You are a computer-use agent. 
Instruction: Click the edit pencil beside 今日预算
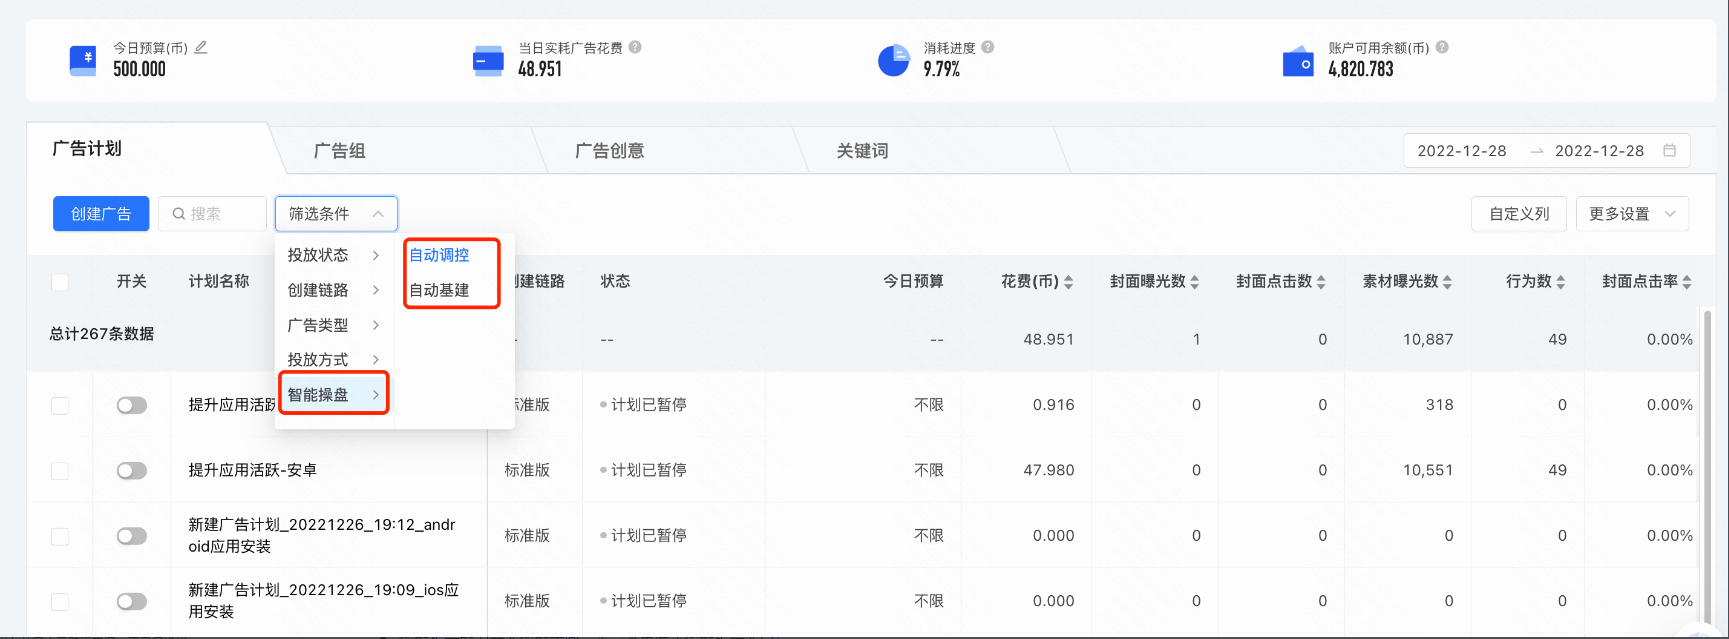pyautogui.click(x=201, y=47)
